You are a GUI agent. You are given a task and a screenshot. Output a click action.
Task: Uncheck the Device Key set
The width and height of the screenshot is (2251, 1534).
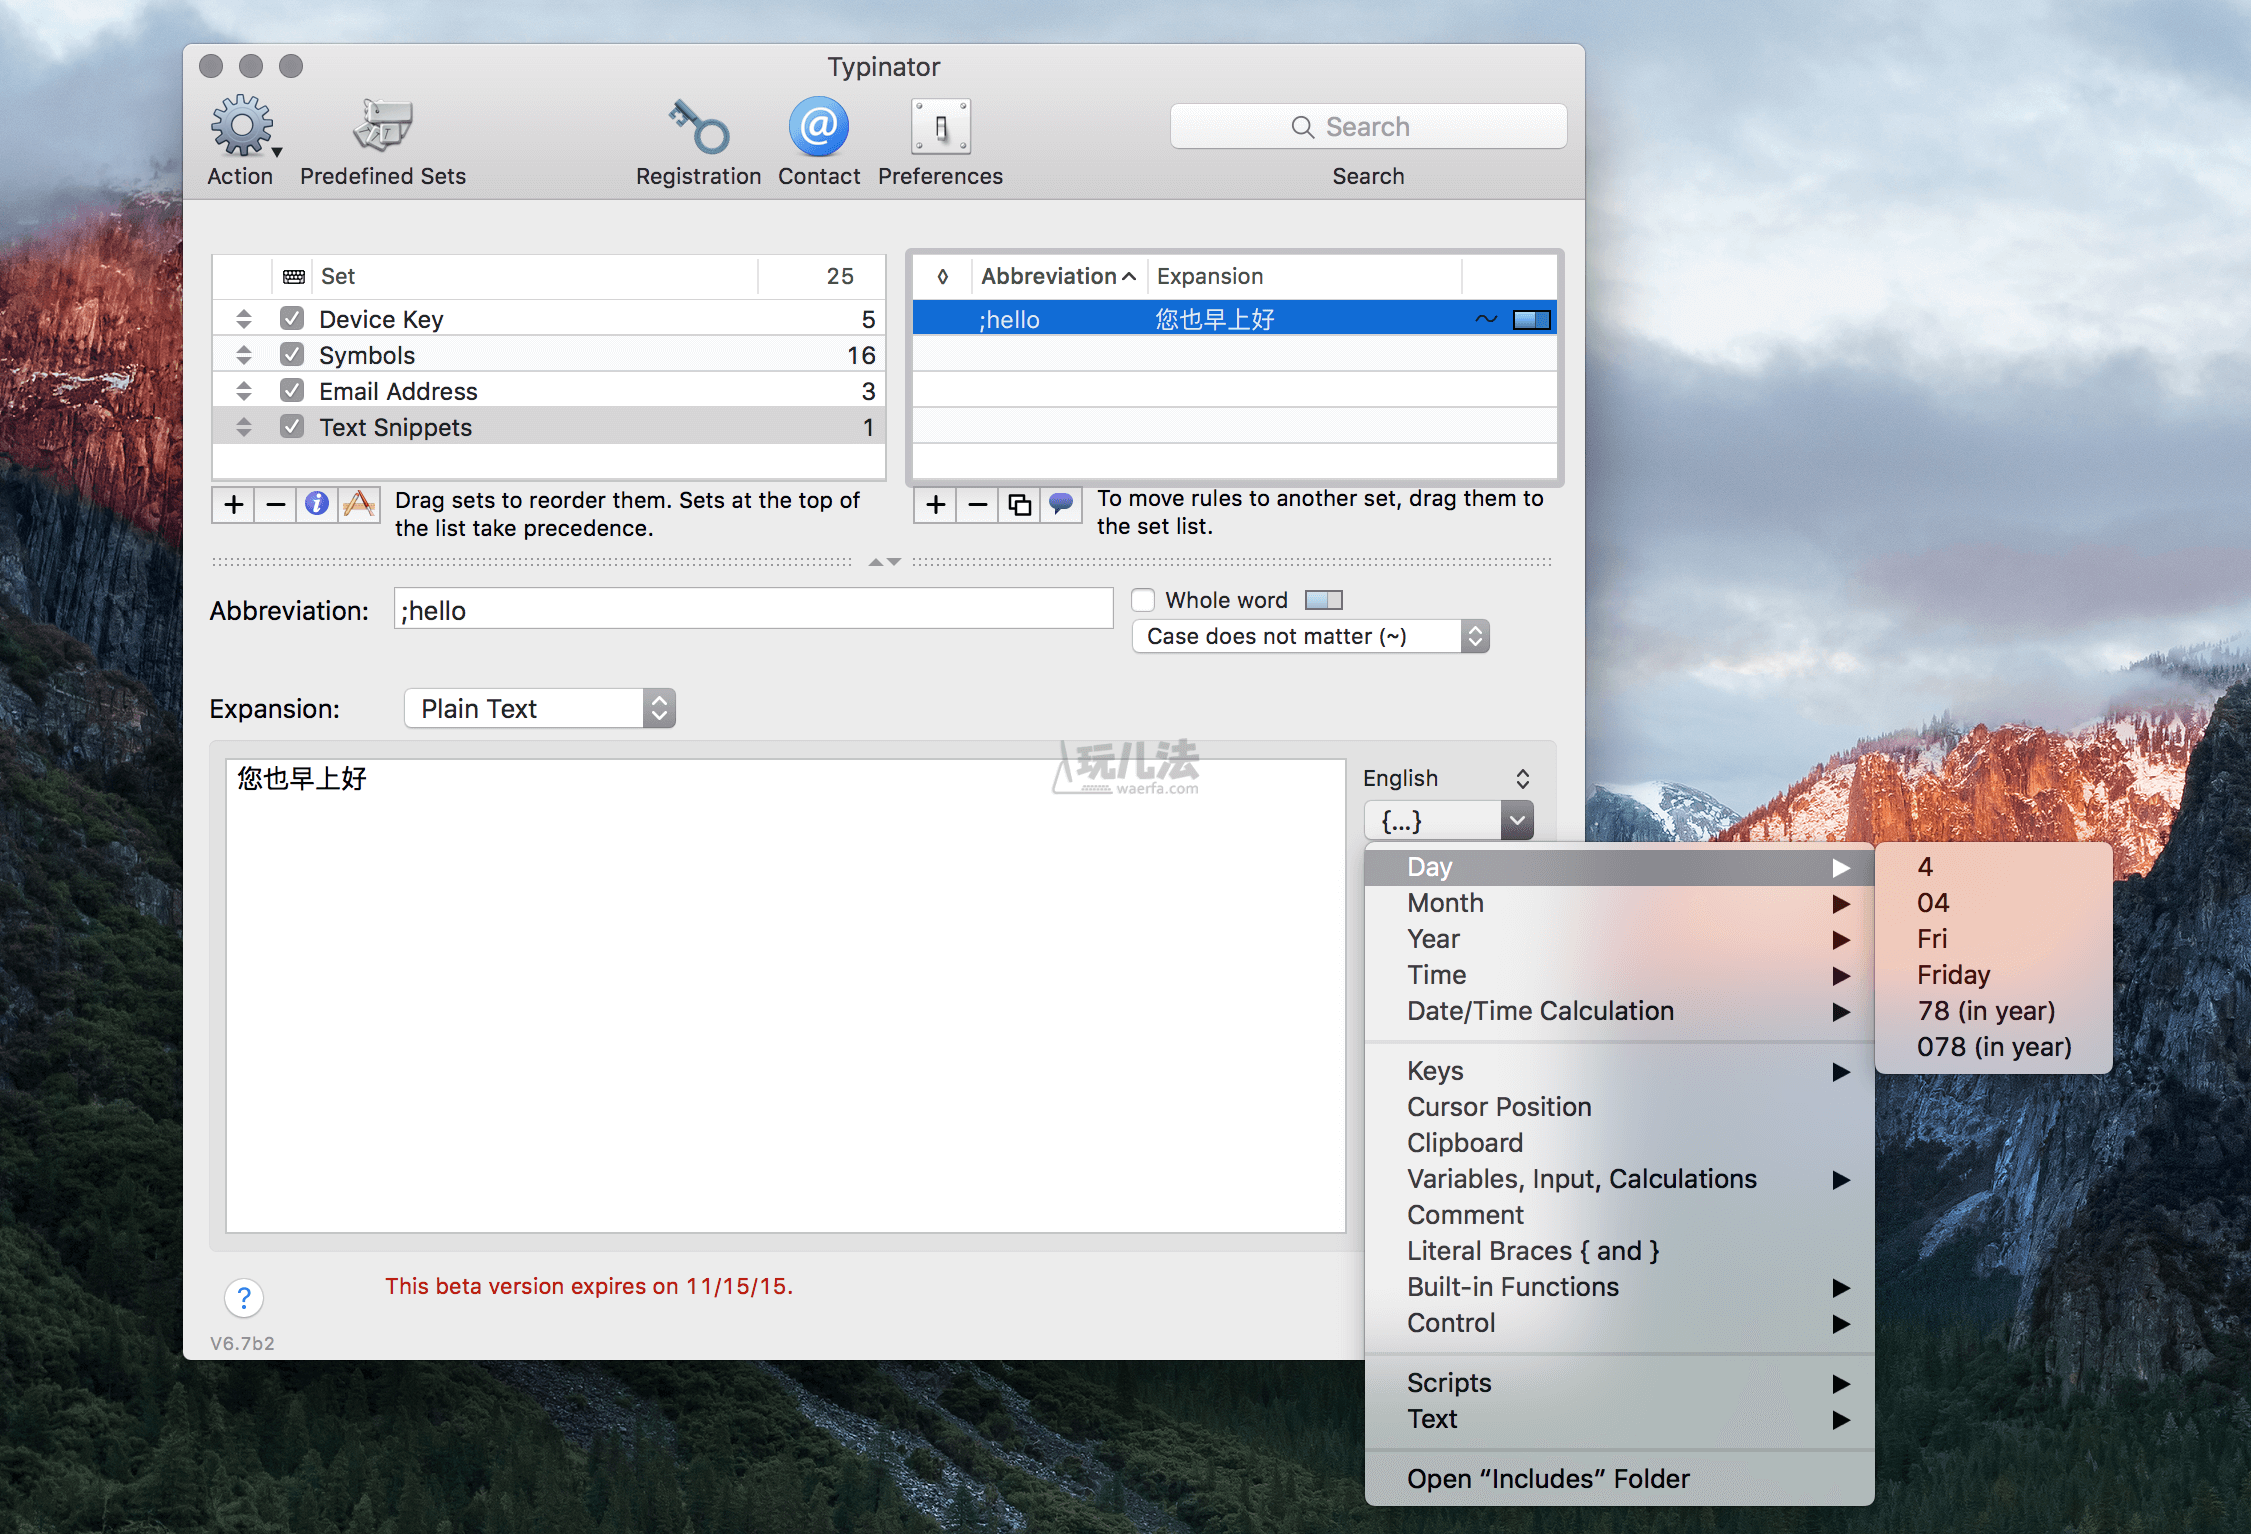coord(292,319)
